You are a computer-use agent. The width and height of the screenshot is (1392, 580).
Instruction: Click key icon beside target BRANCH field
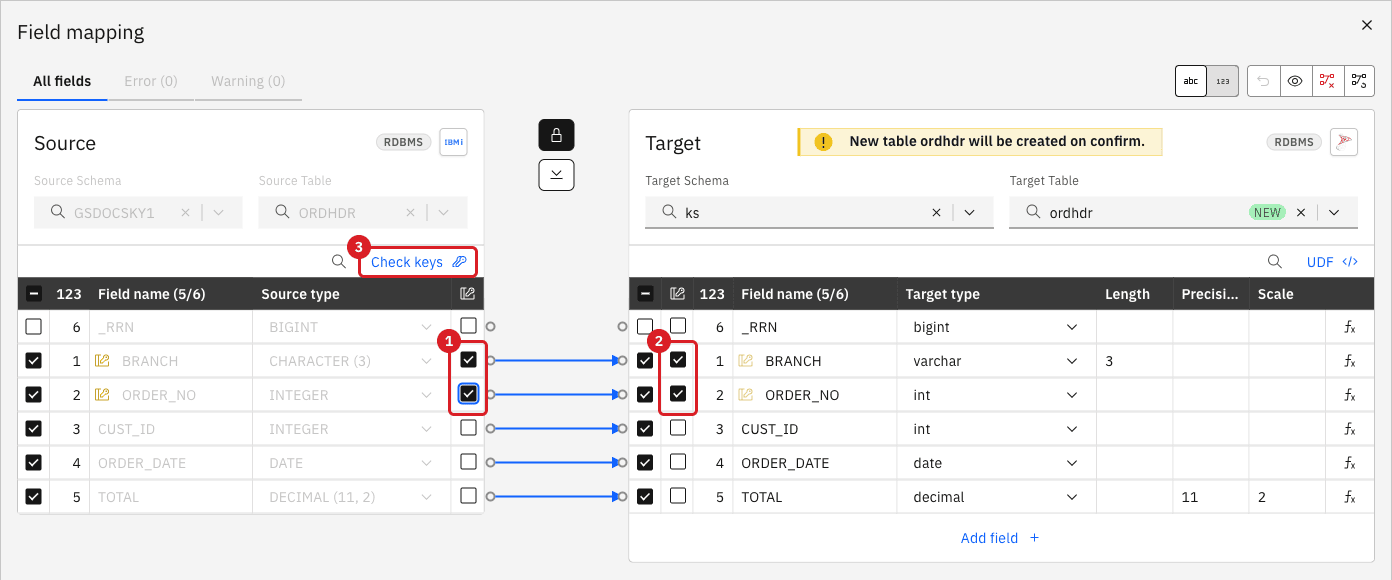click(x=745, y=361)
